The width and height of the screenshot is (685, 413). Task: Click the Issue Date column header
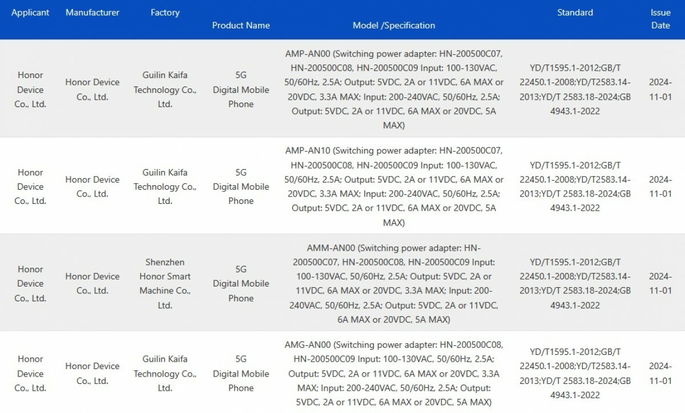coord(661,19)
